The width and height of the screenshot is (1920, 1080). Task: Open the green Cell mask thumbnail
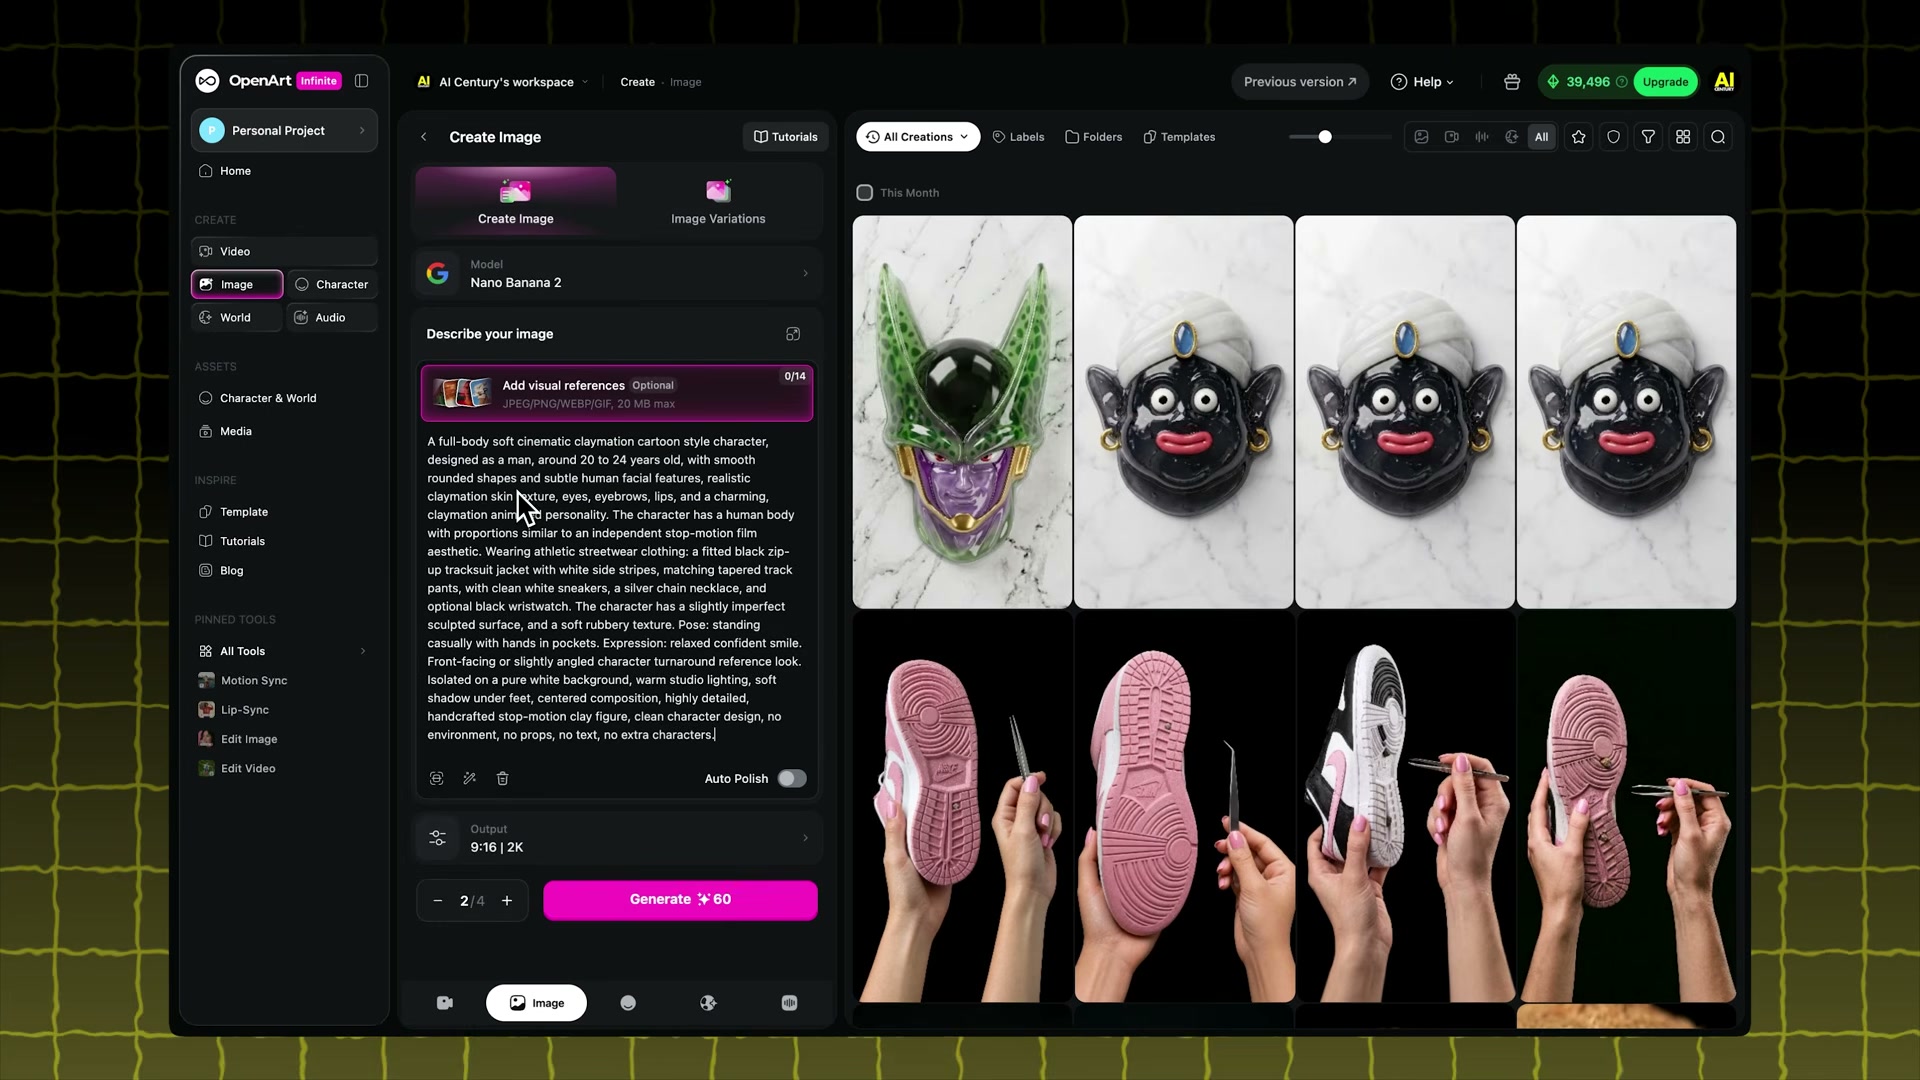click(x=962, y=412)
